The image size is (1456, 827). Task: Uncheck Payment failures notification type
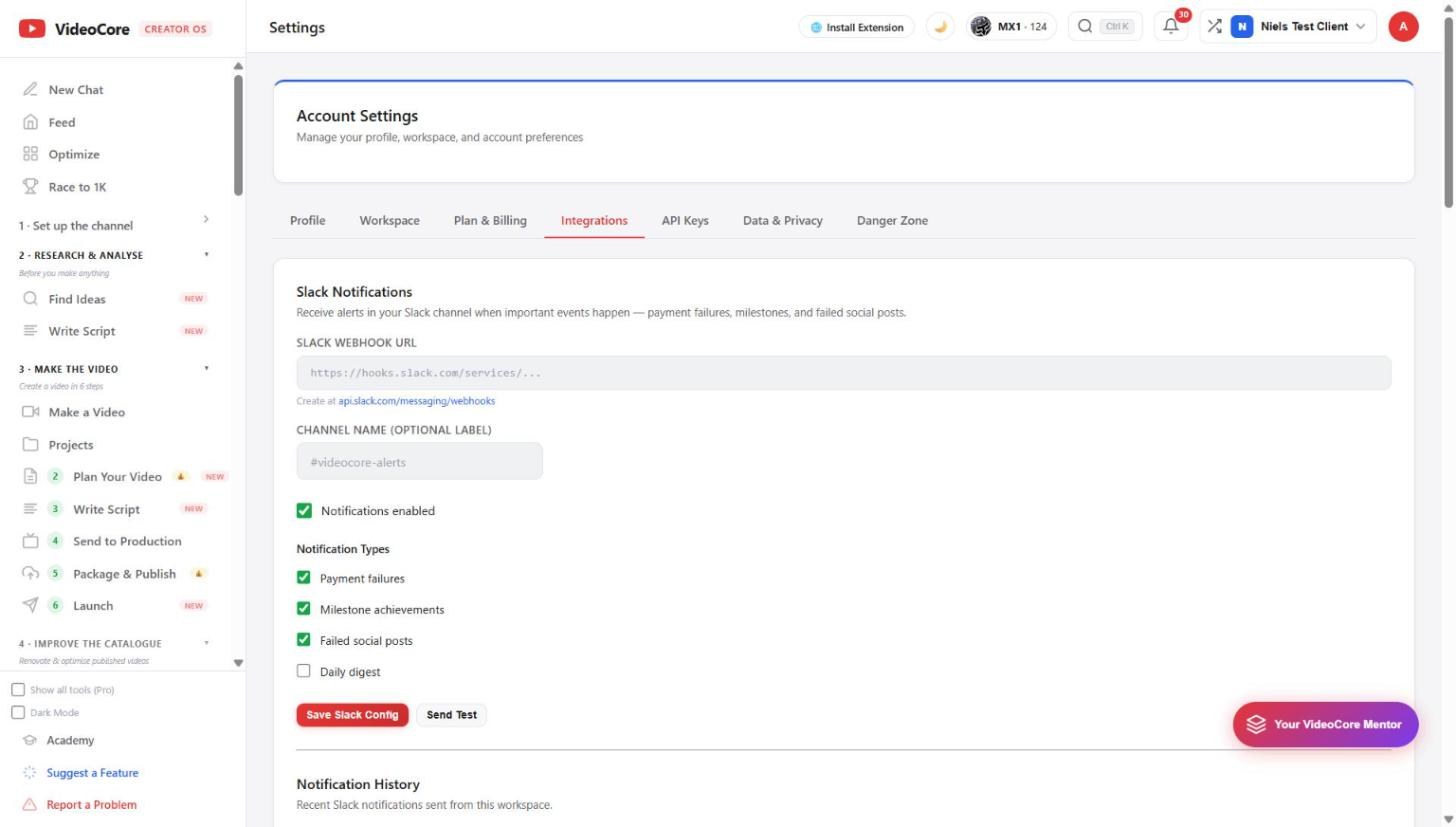pos(304,578)
